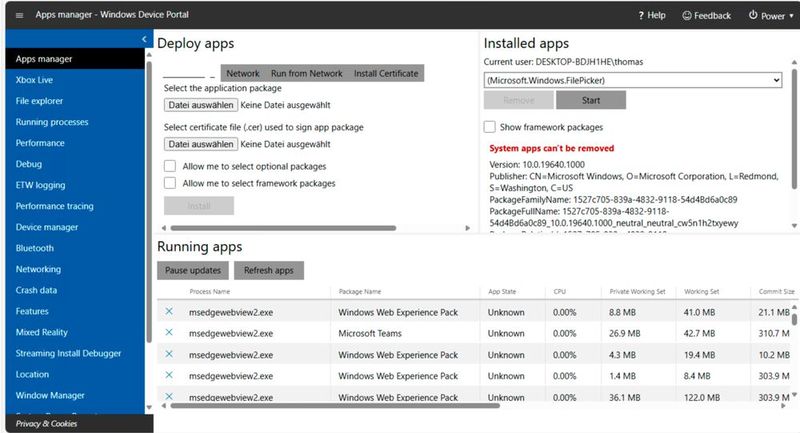Sort by the Working Set column header

click(702, 292)
